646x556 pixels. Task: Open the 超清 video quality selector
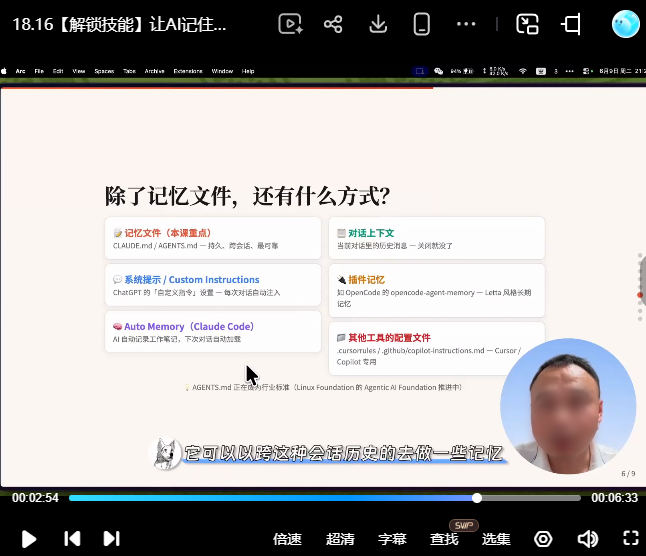(340, 539)
